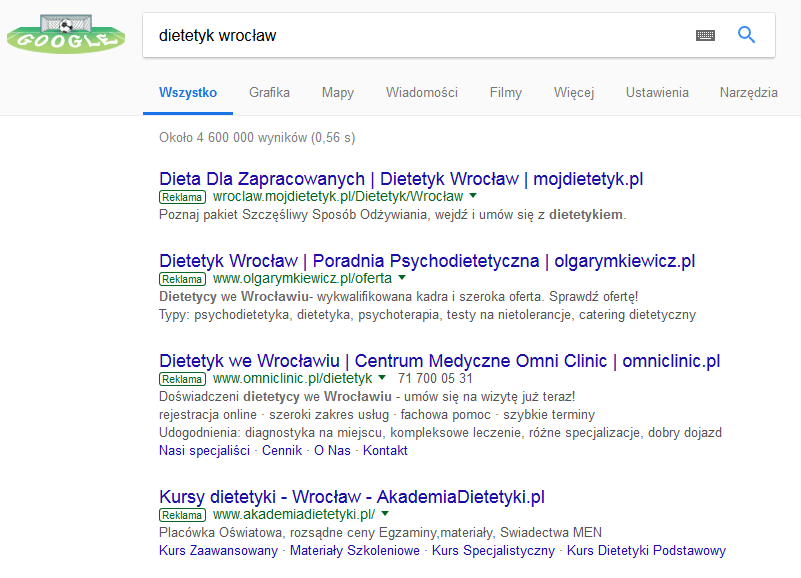Open the Filmy tab
This screenshot has width=801, height=578.
(506, 93)
